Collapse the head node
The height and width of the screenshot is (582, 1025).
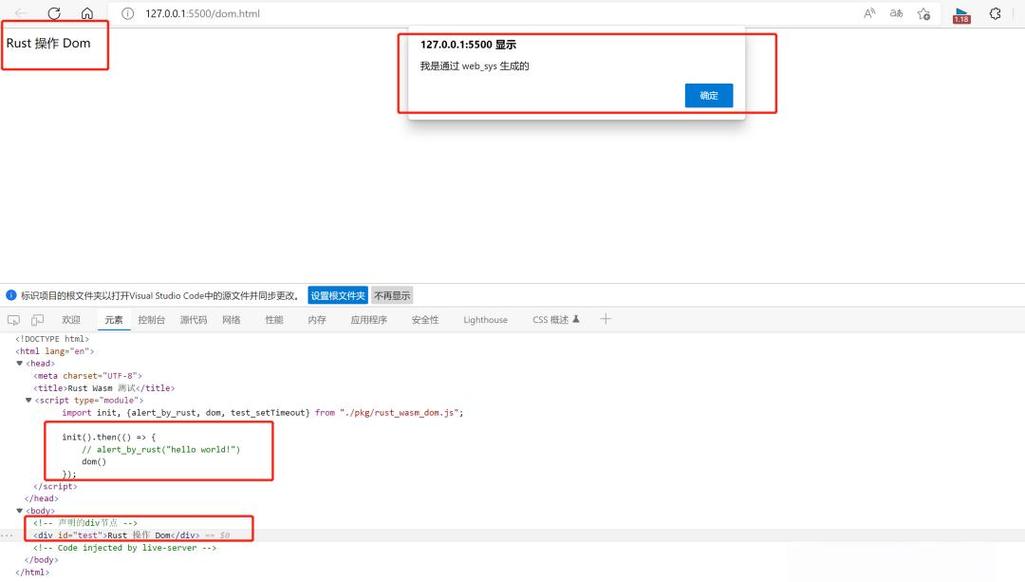coord(20,363)
